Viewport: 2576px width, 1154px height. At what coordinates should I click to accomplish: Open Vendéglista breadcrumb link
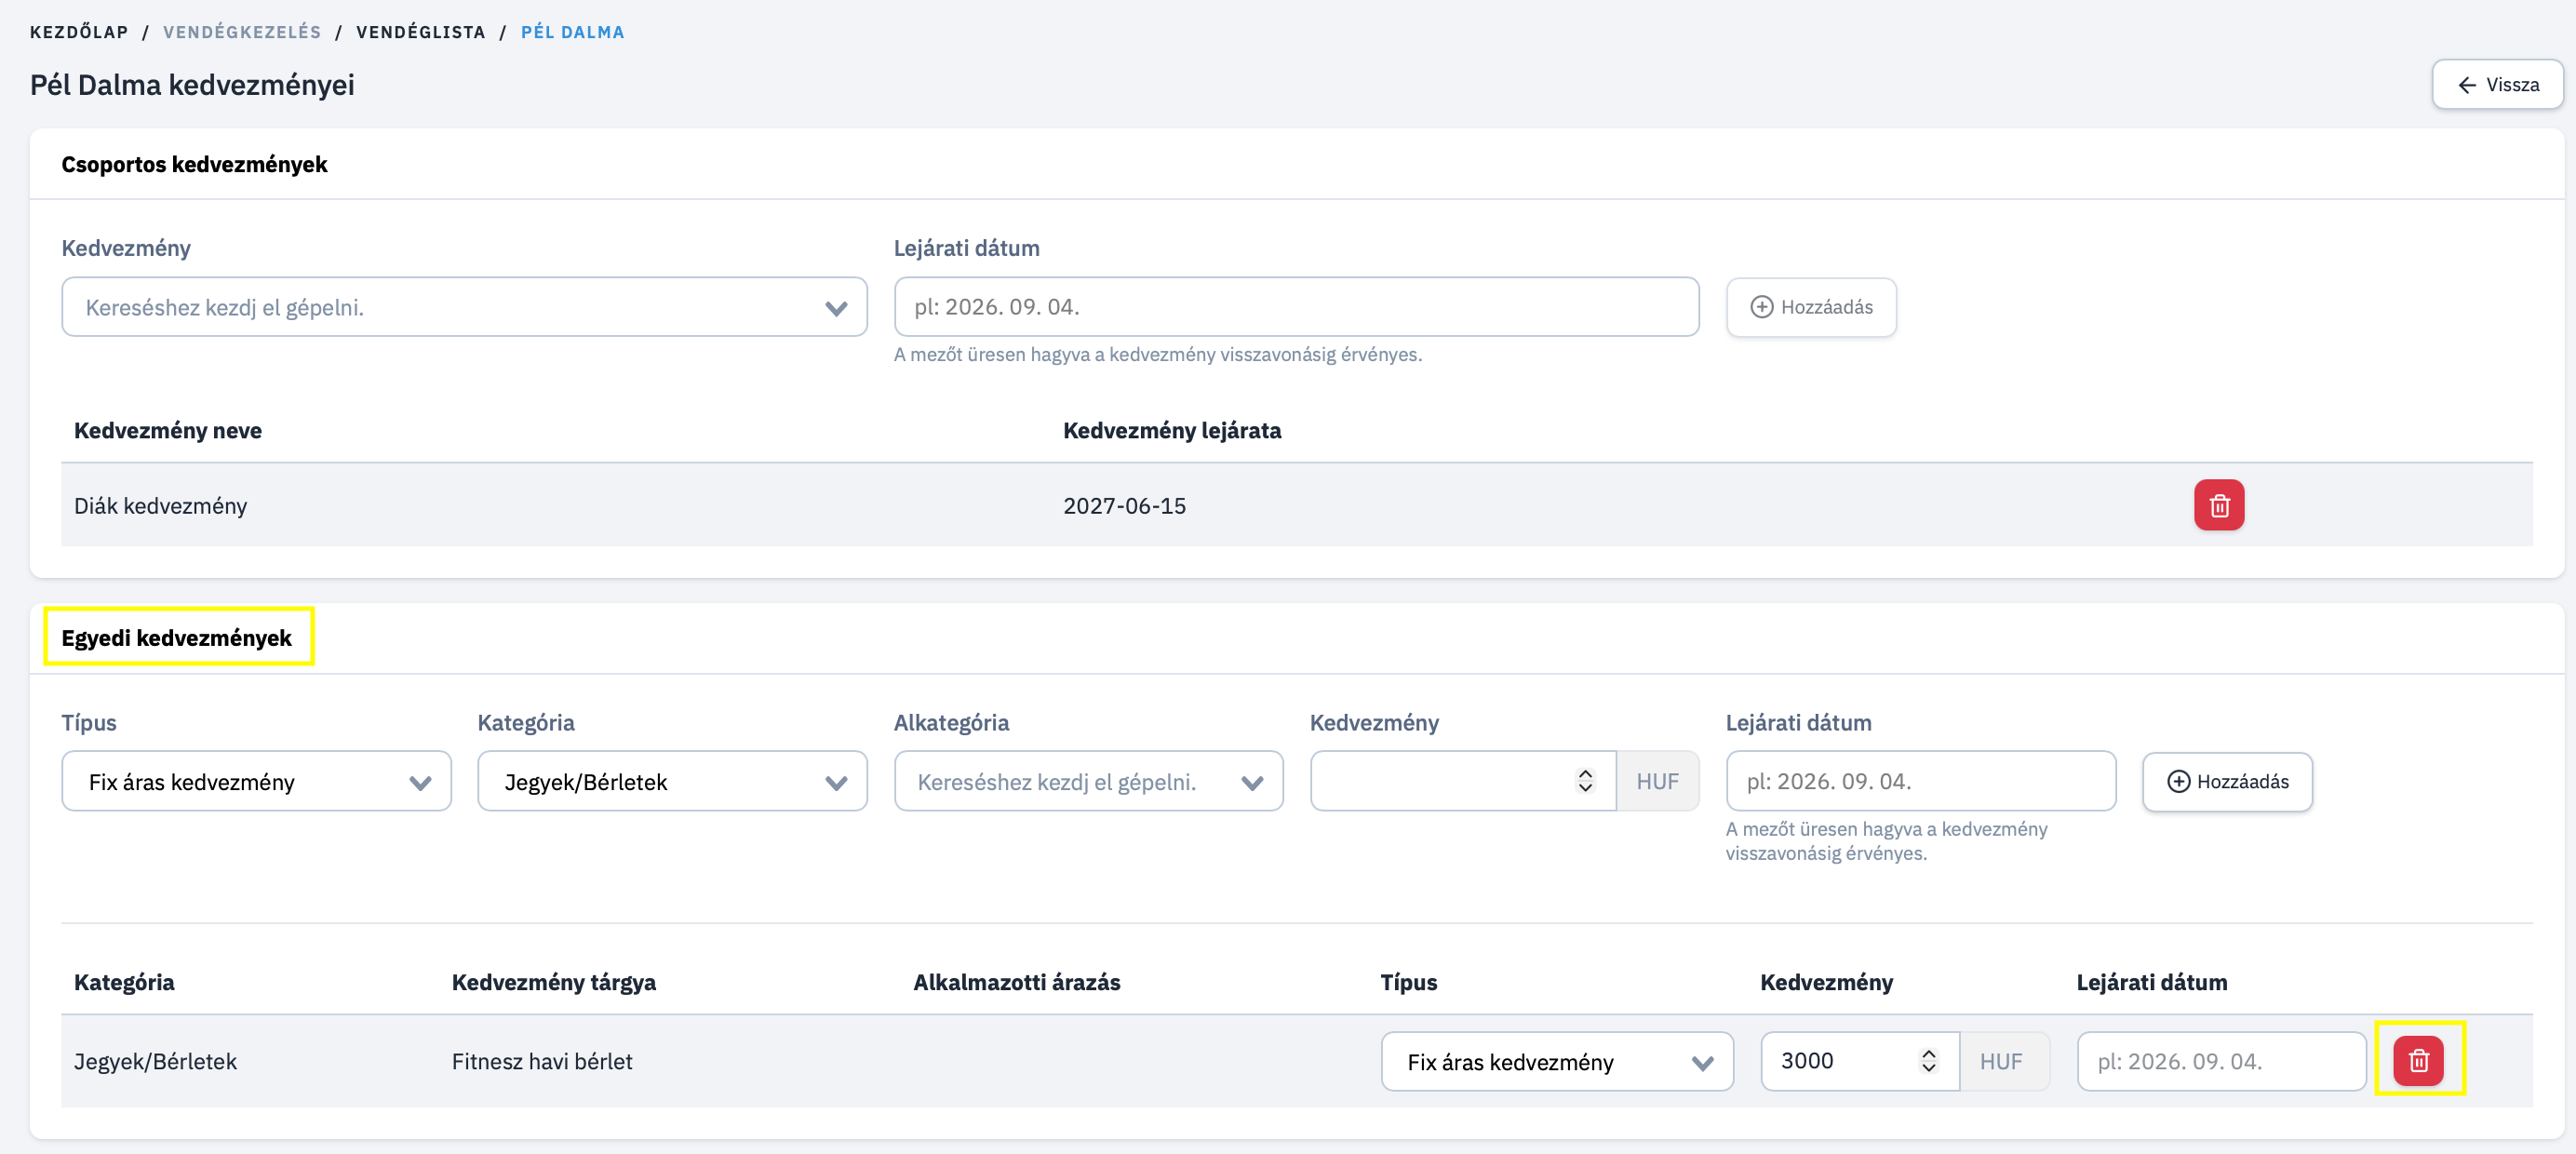tap(421, 32)
